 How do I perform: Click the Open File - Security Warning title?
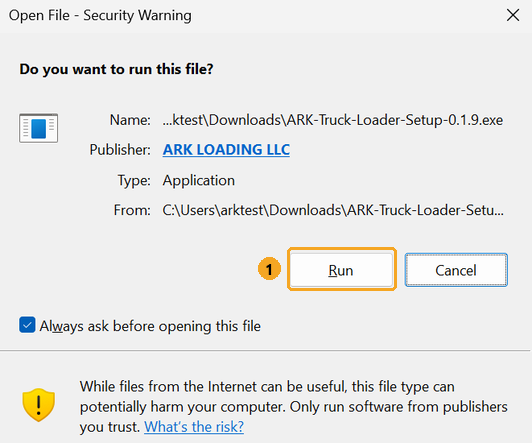100,15
